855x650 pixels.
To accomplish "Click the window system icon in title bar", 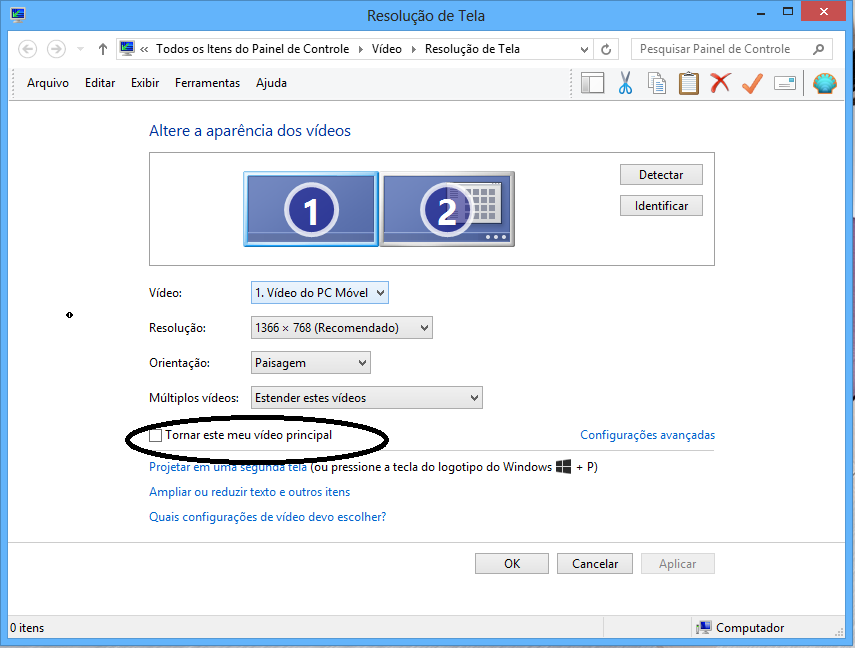I will pos(17,14).
